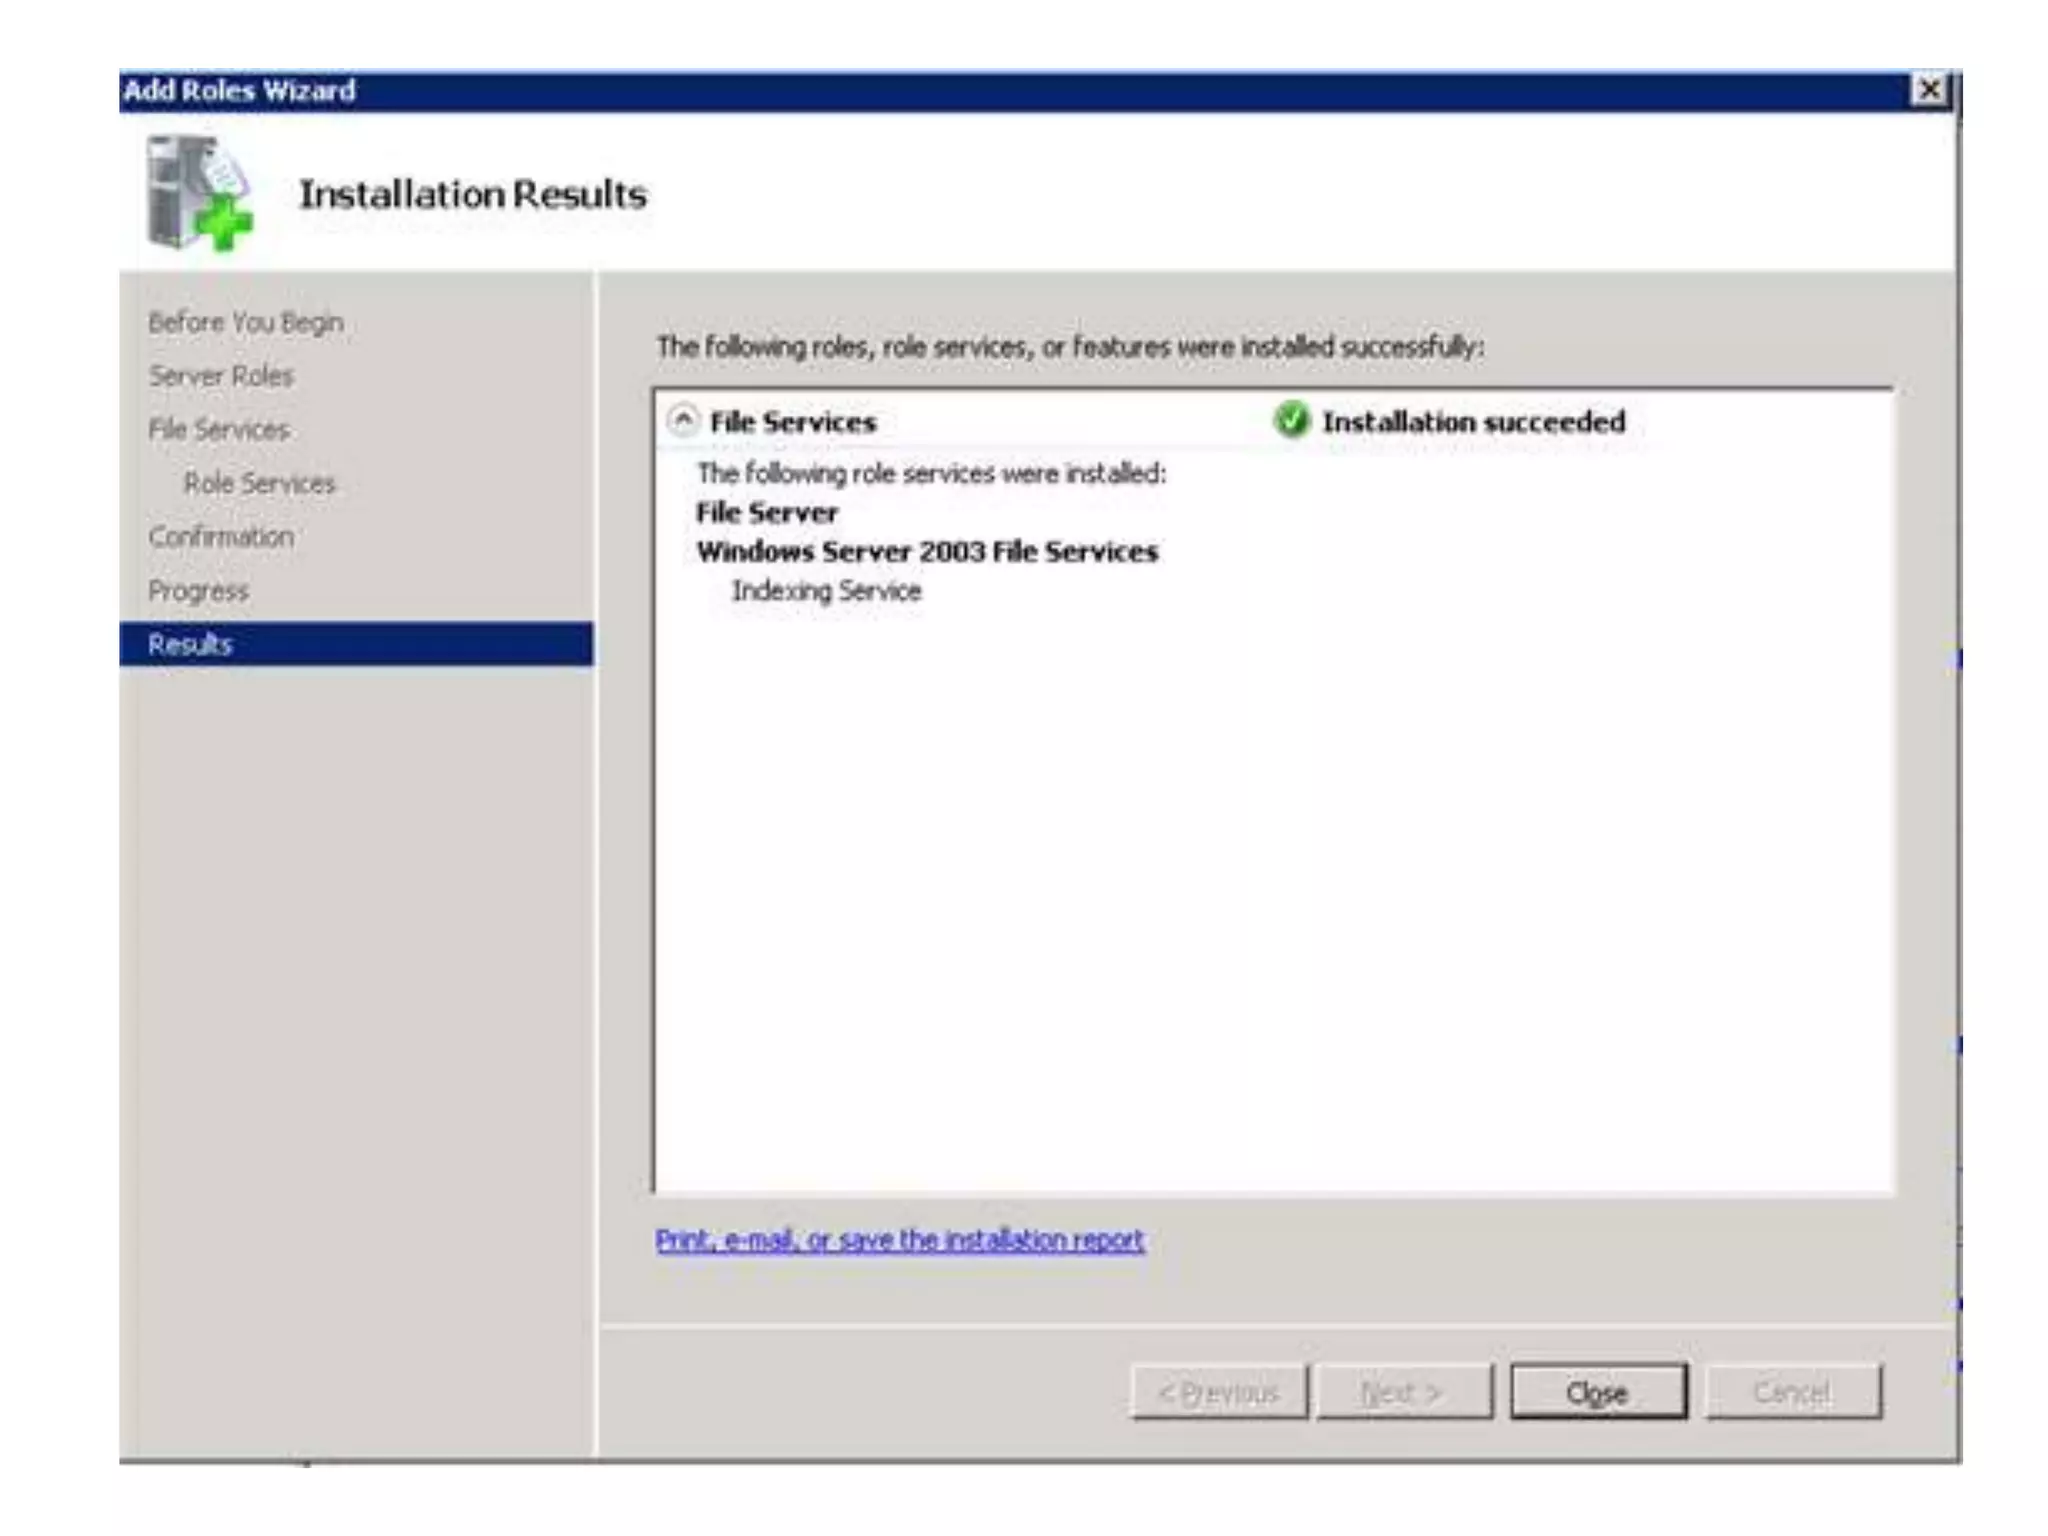The width and height of the screenshot is (2048, 1536).
Task: Open Print, e-mail, or save installation report link
Action: pyautogui.click(x=899, y=1240)
